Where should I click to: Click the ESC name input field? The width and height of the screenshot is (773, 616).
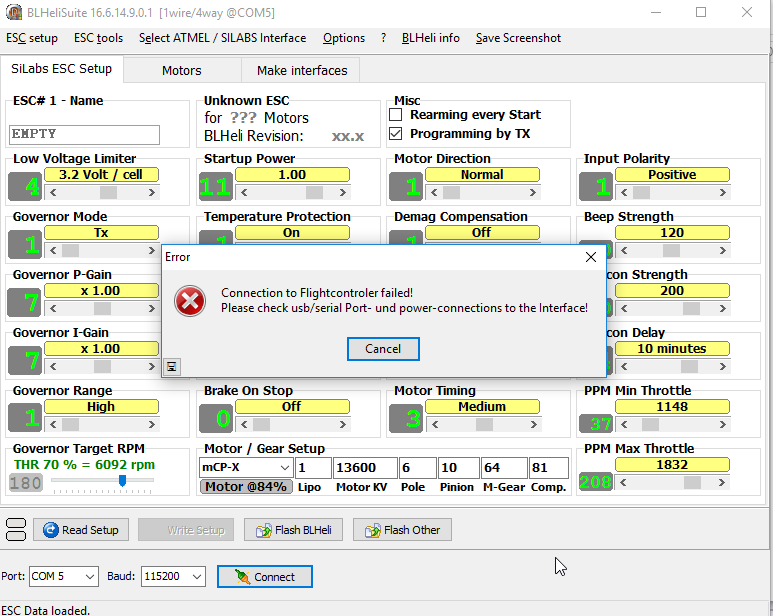tap(84, 134)
